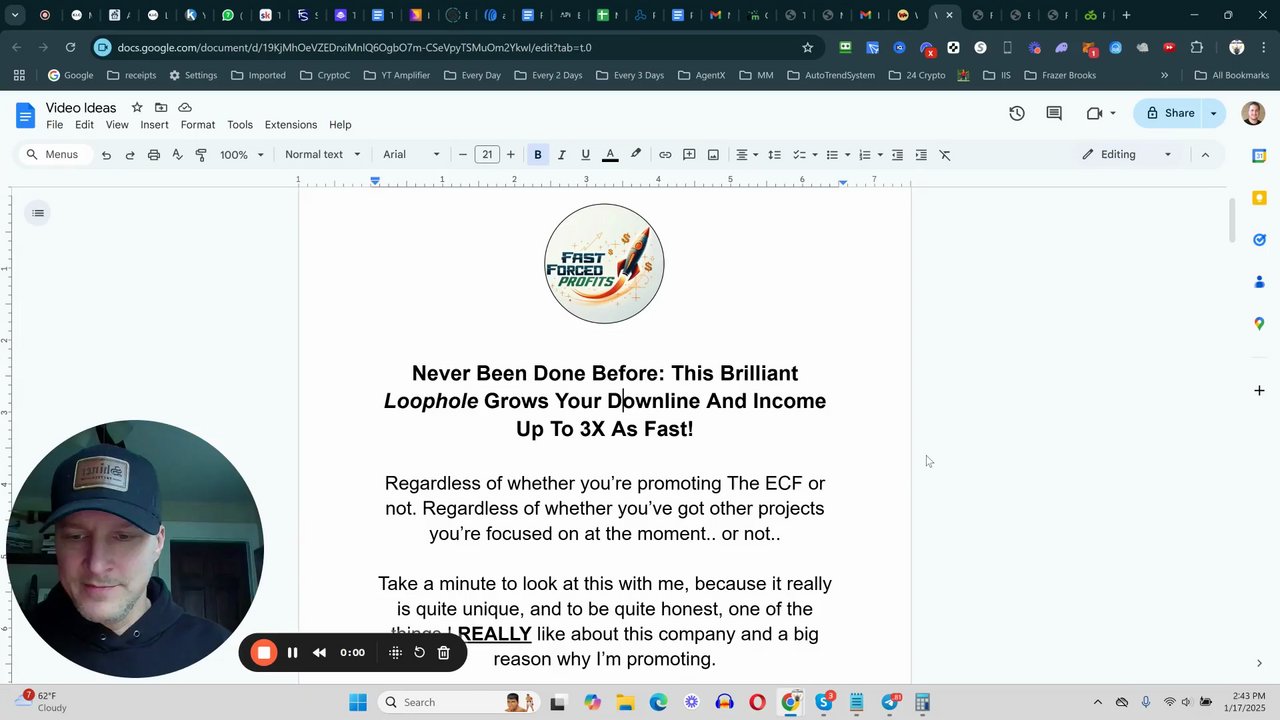Screen dimensions: 1280x720
Task: Show all comments in the document
Action: click(x=1054, y=114)
